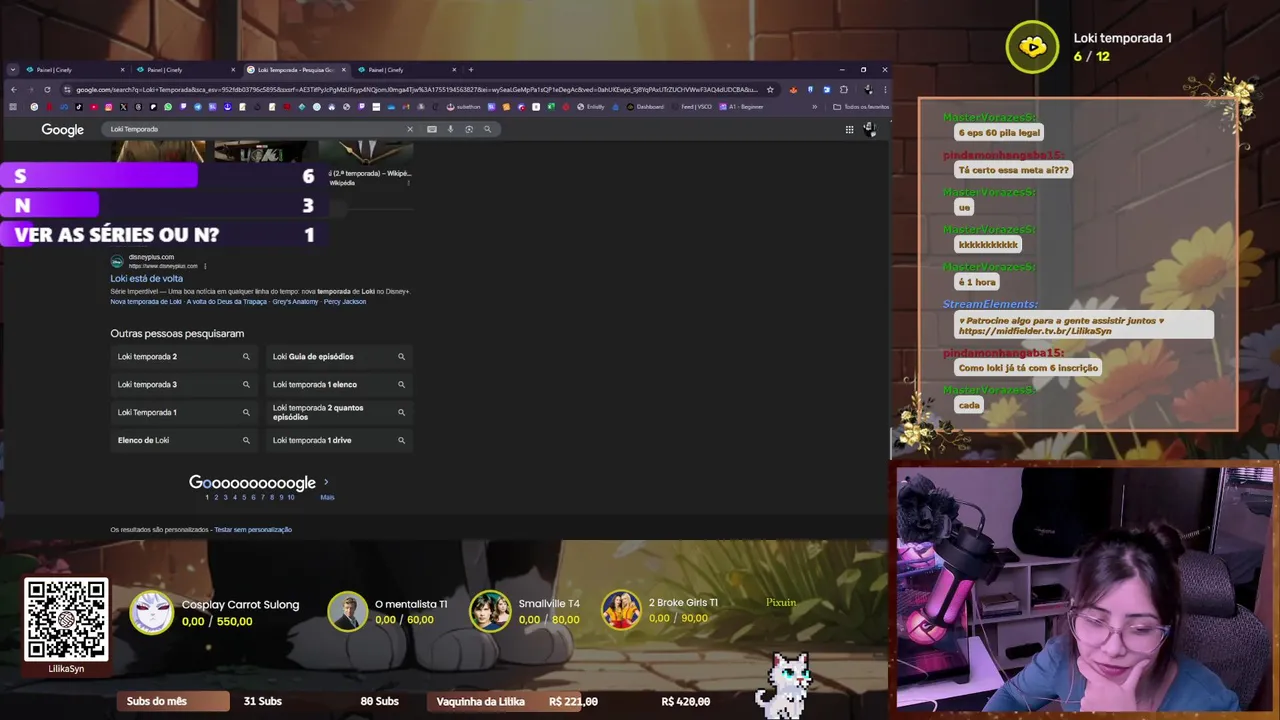Go back using the browser back arrow
Image resolution: width=1280 pixels, height=720 pixels.
[14, 90]
